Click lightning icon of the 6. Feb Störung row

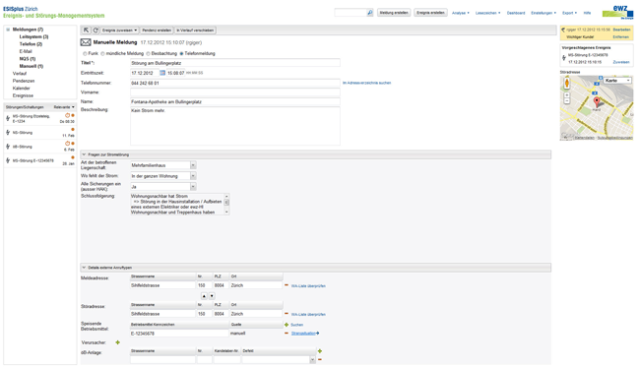[x=8, y=146]
